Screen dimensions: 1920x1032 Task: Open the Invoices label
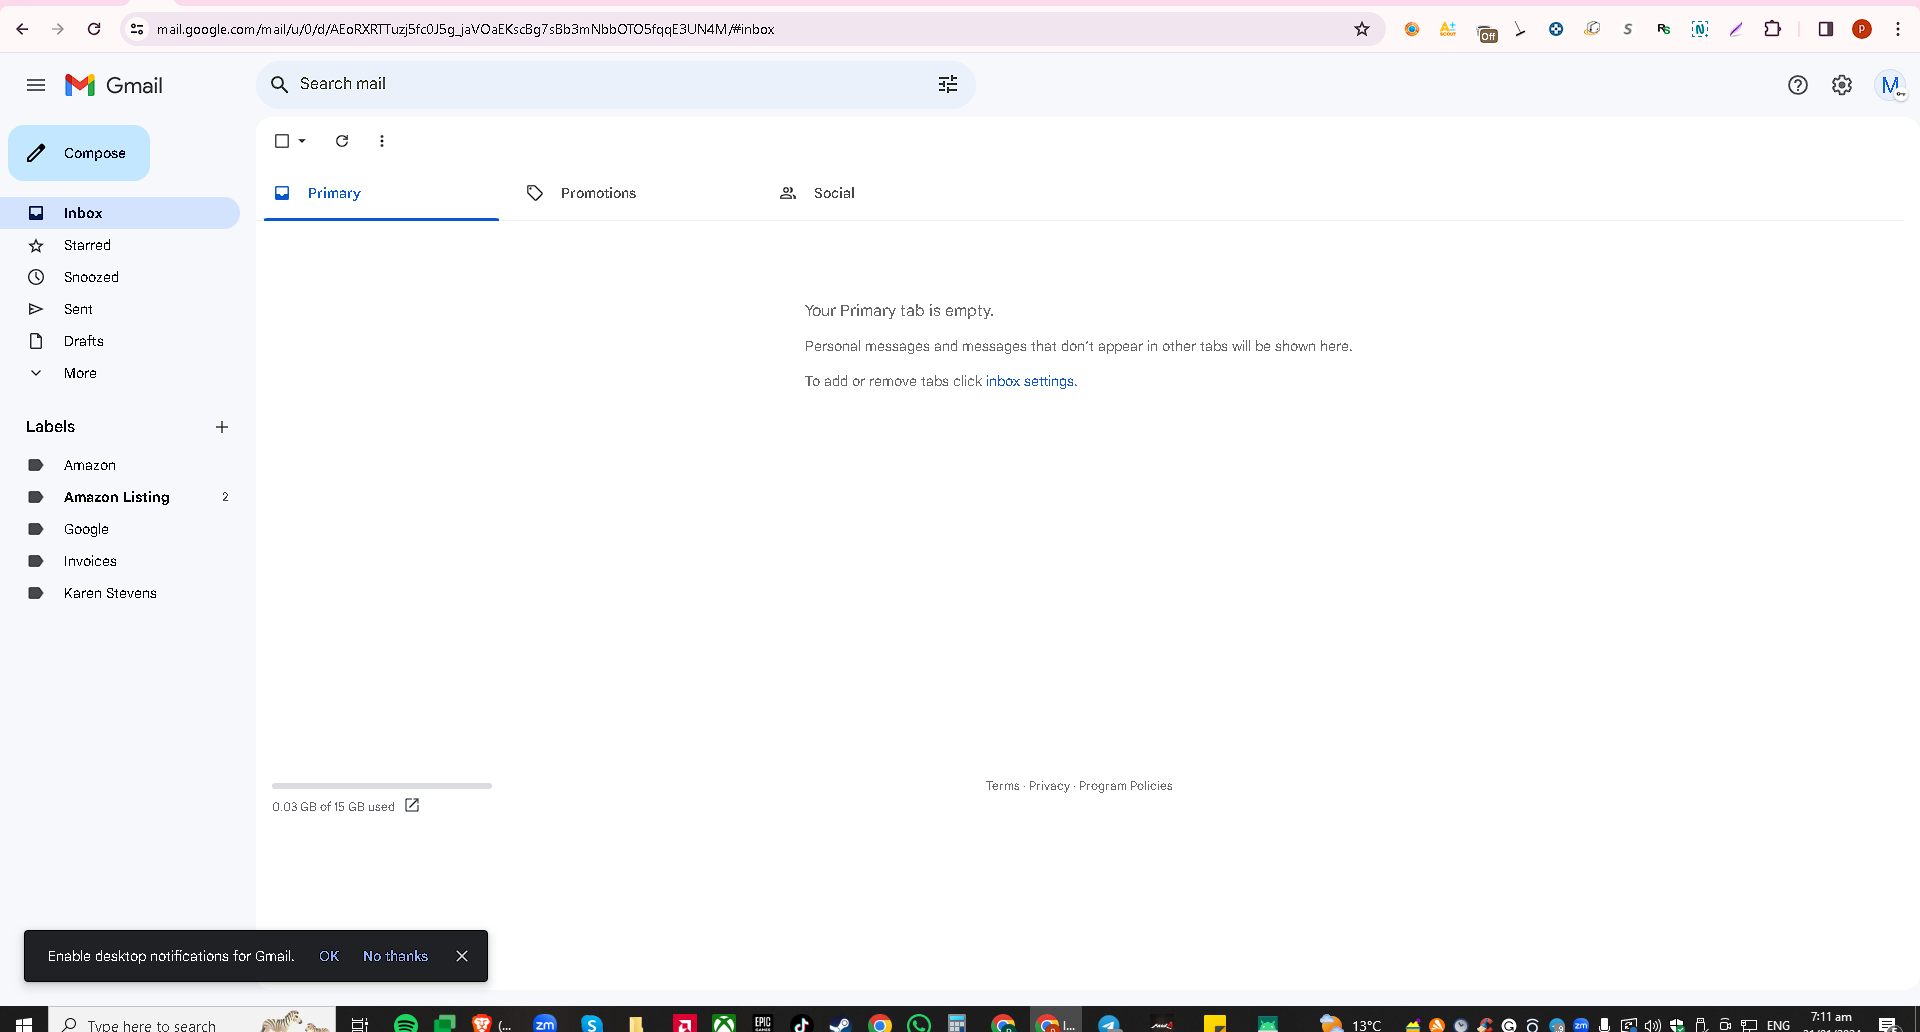coord(120,561)
